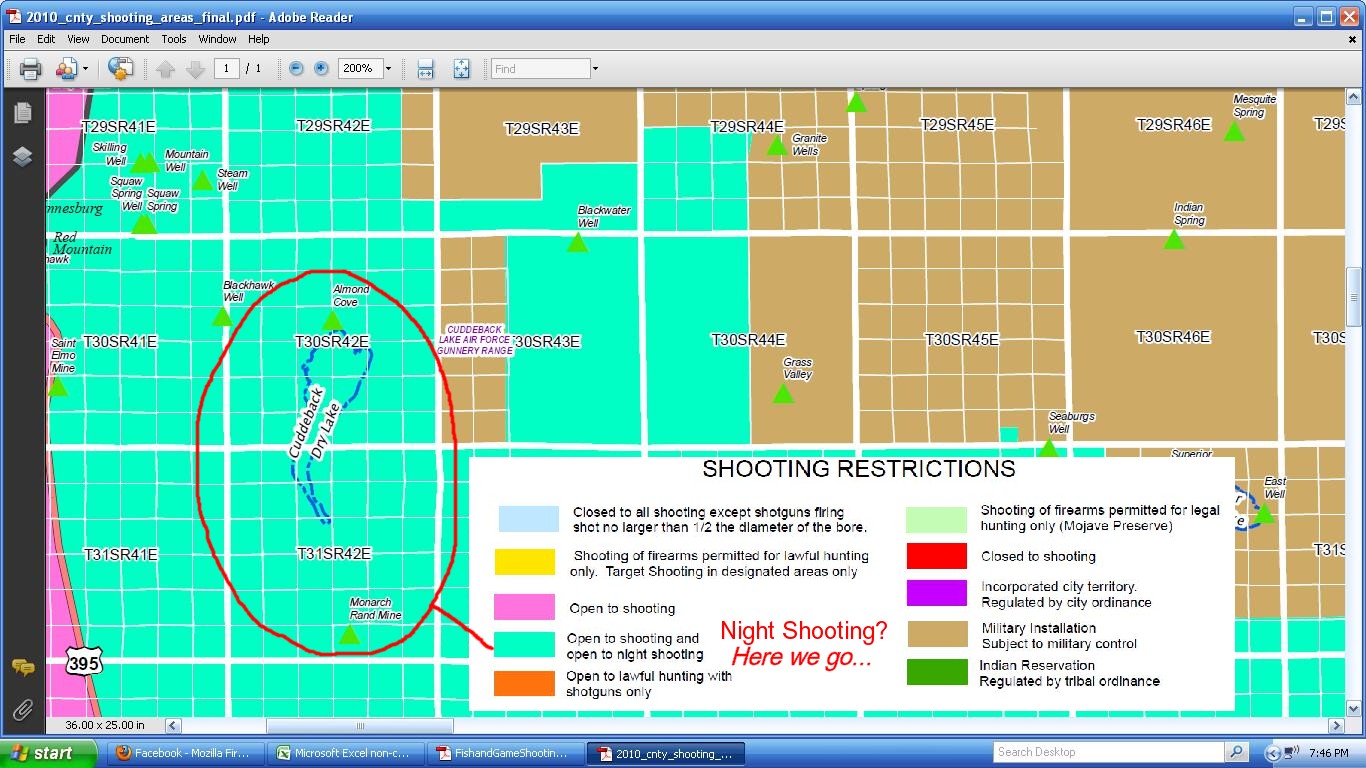This screenshot has height=768, width=1366.
Task: Click the page number input box
Action: point(226,69)
